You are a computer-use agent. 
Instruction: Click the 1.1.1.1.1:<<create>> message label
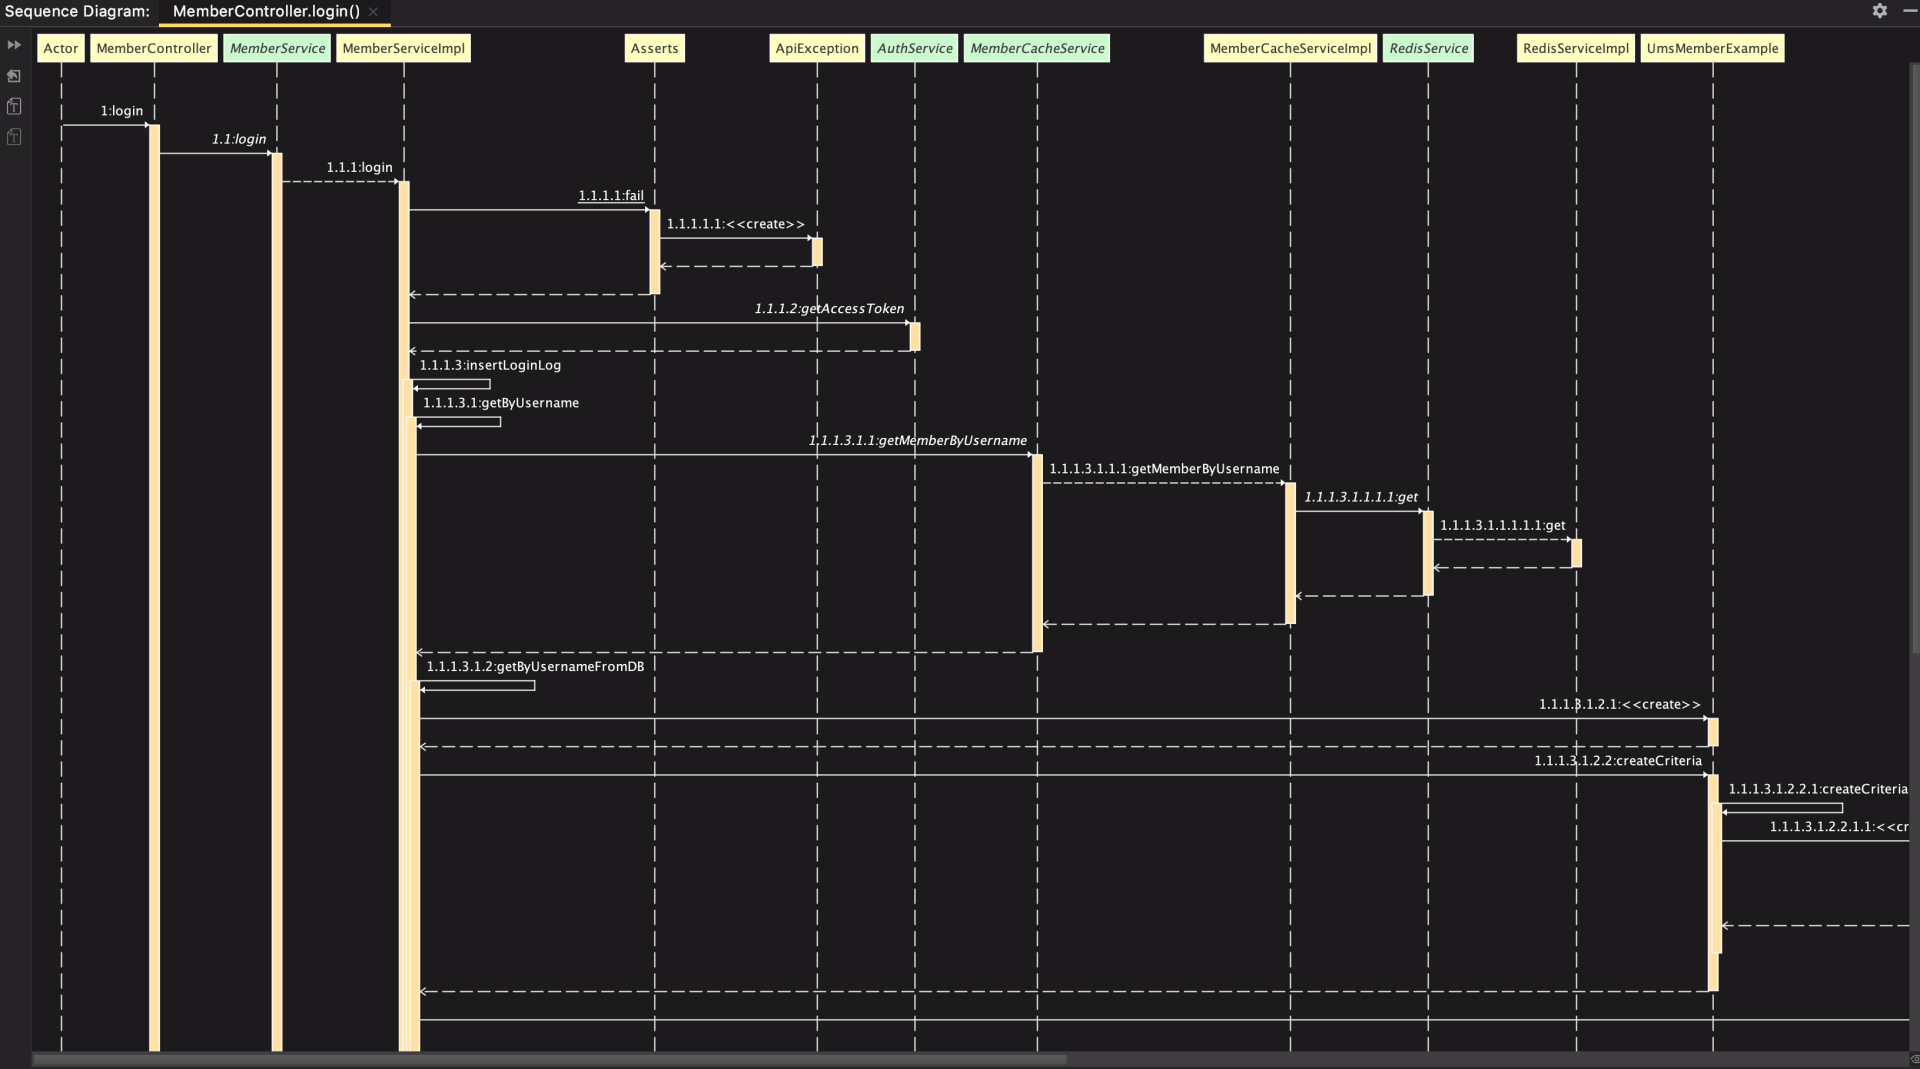point(736,224)
